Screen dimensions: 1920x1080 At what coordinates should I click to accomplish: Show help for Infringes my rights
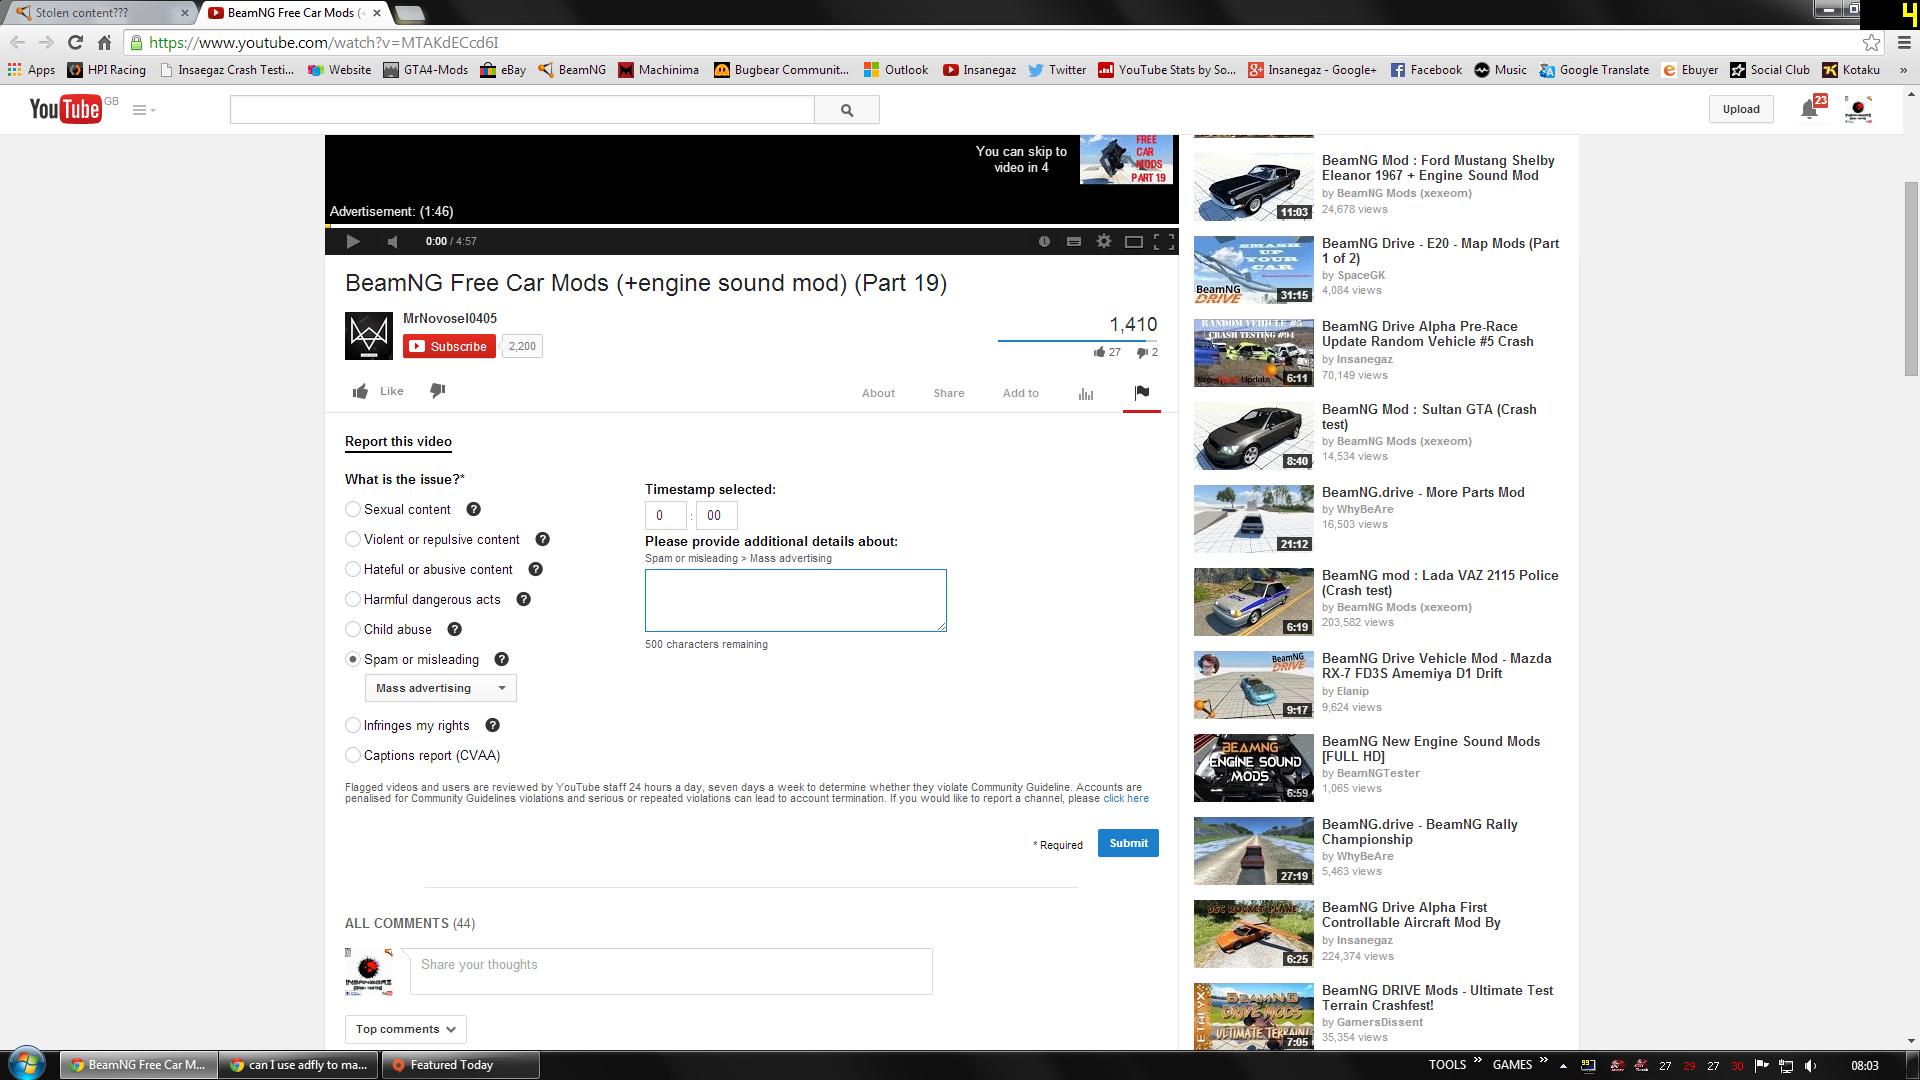point(493,725)
